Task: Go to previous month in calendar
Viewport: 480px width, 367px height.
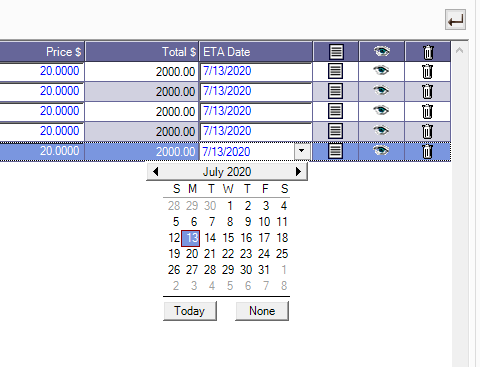Action: click(155, 172)
